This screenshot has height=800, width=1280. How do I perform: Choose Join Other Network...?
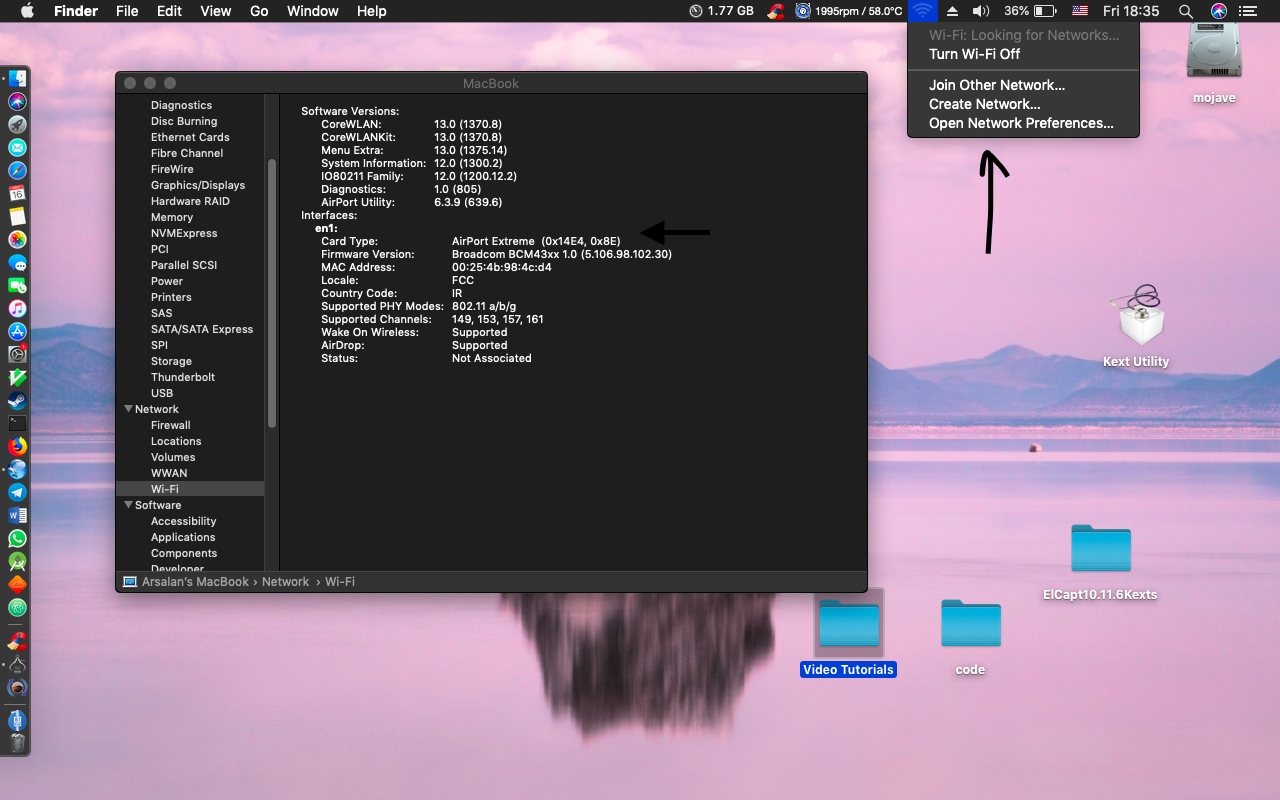(1023, 85)
